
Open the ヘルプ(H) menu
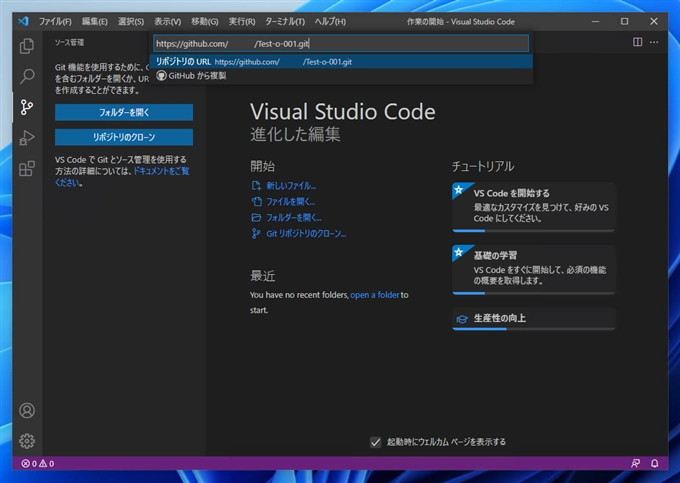pos(330,21)
